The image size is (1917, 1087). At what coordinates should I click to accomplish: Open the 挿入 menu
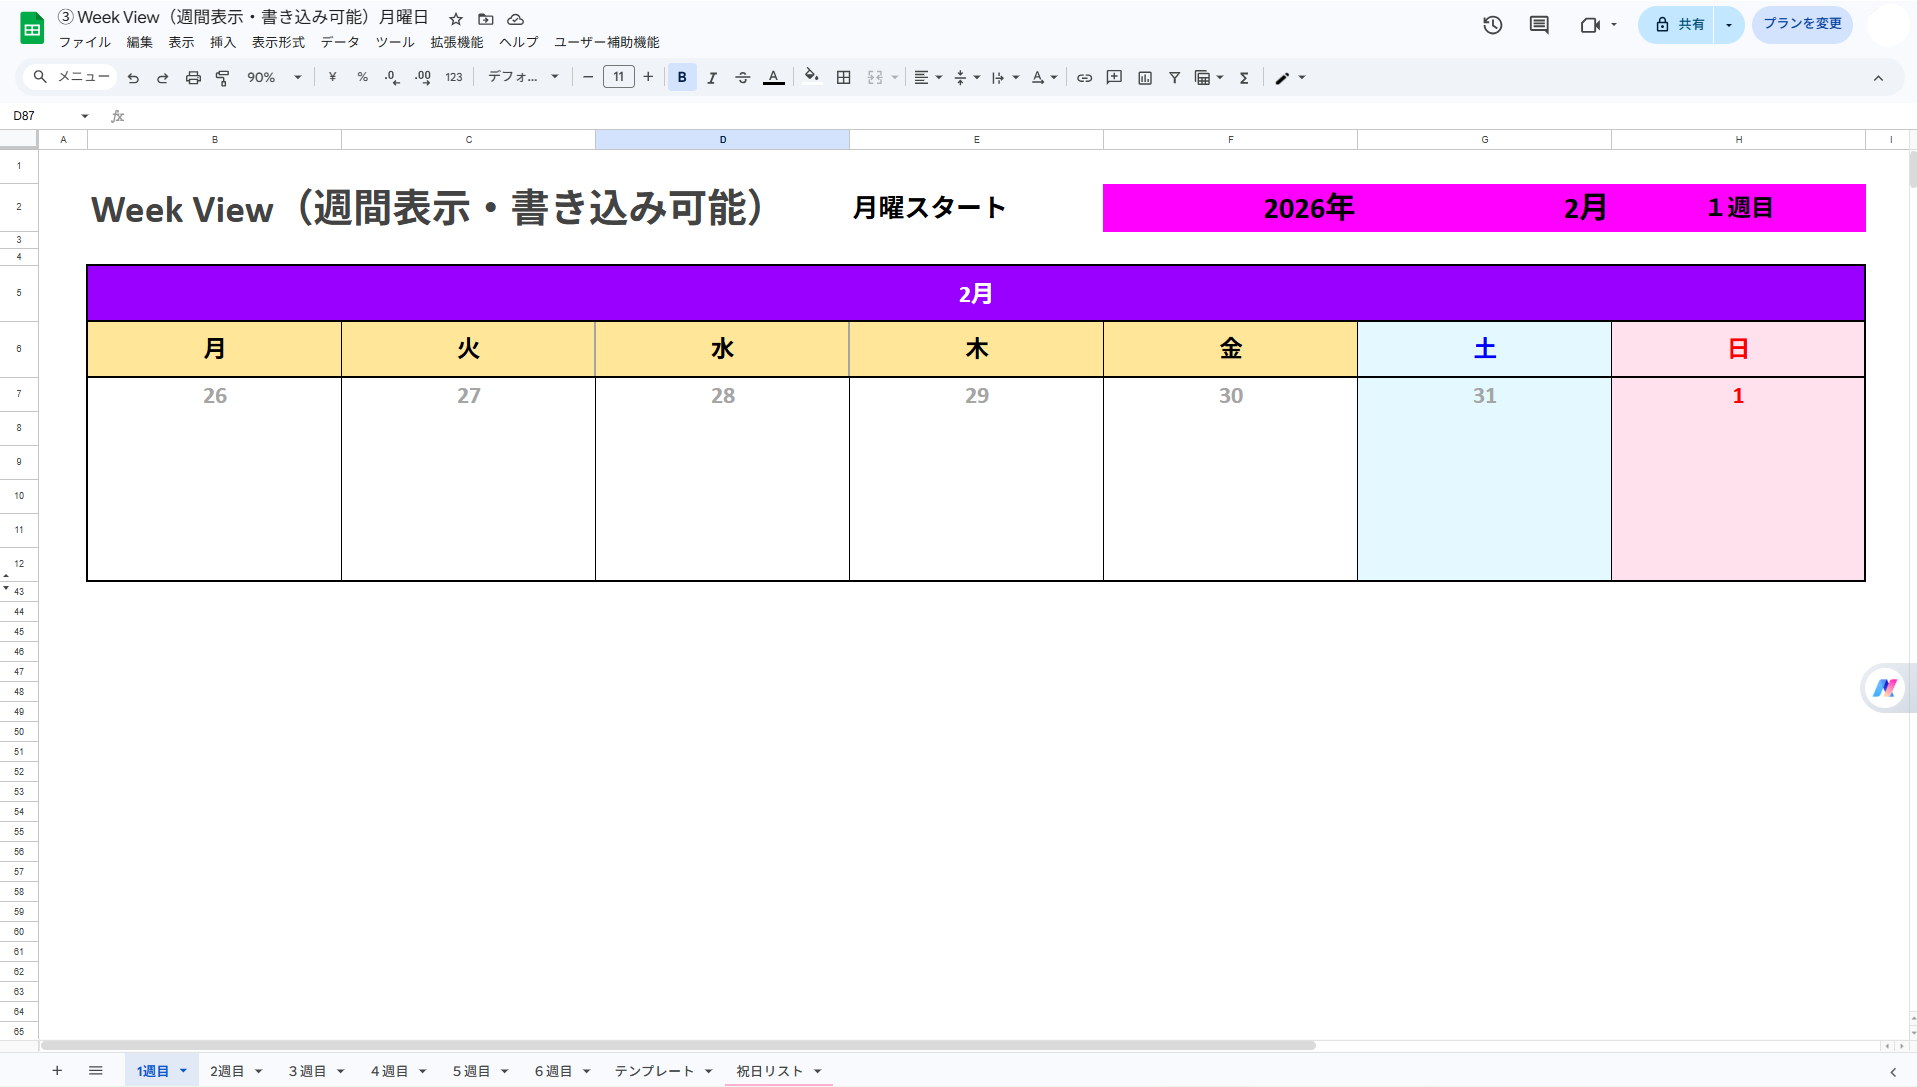point(222,42)
